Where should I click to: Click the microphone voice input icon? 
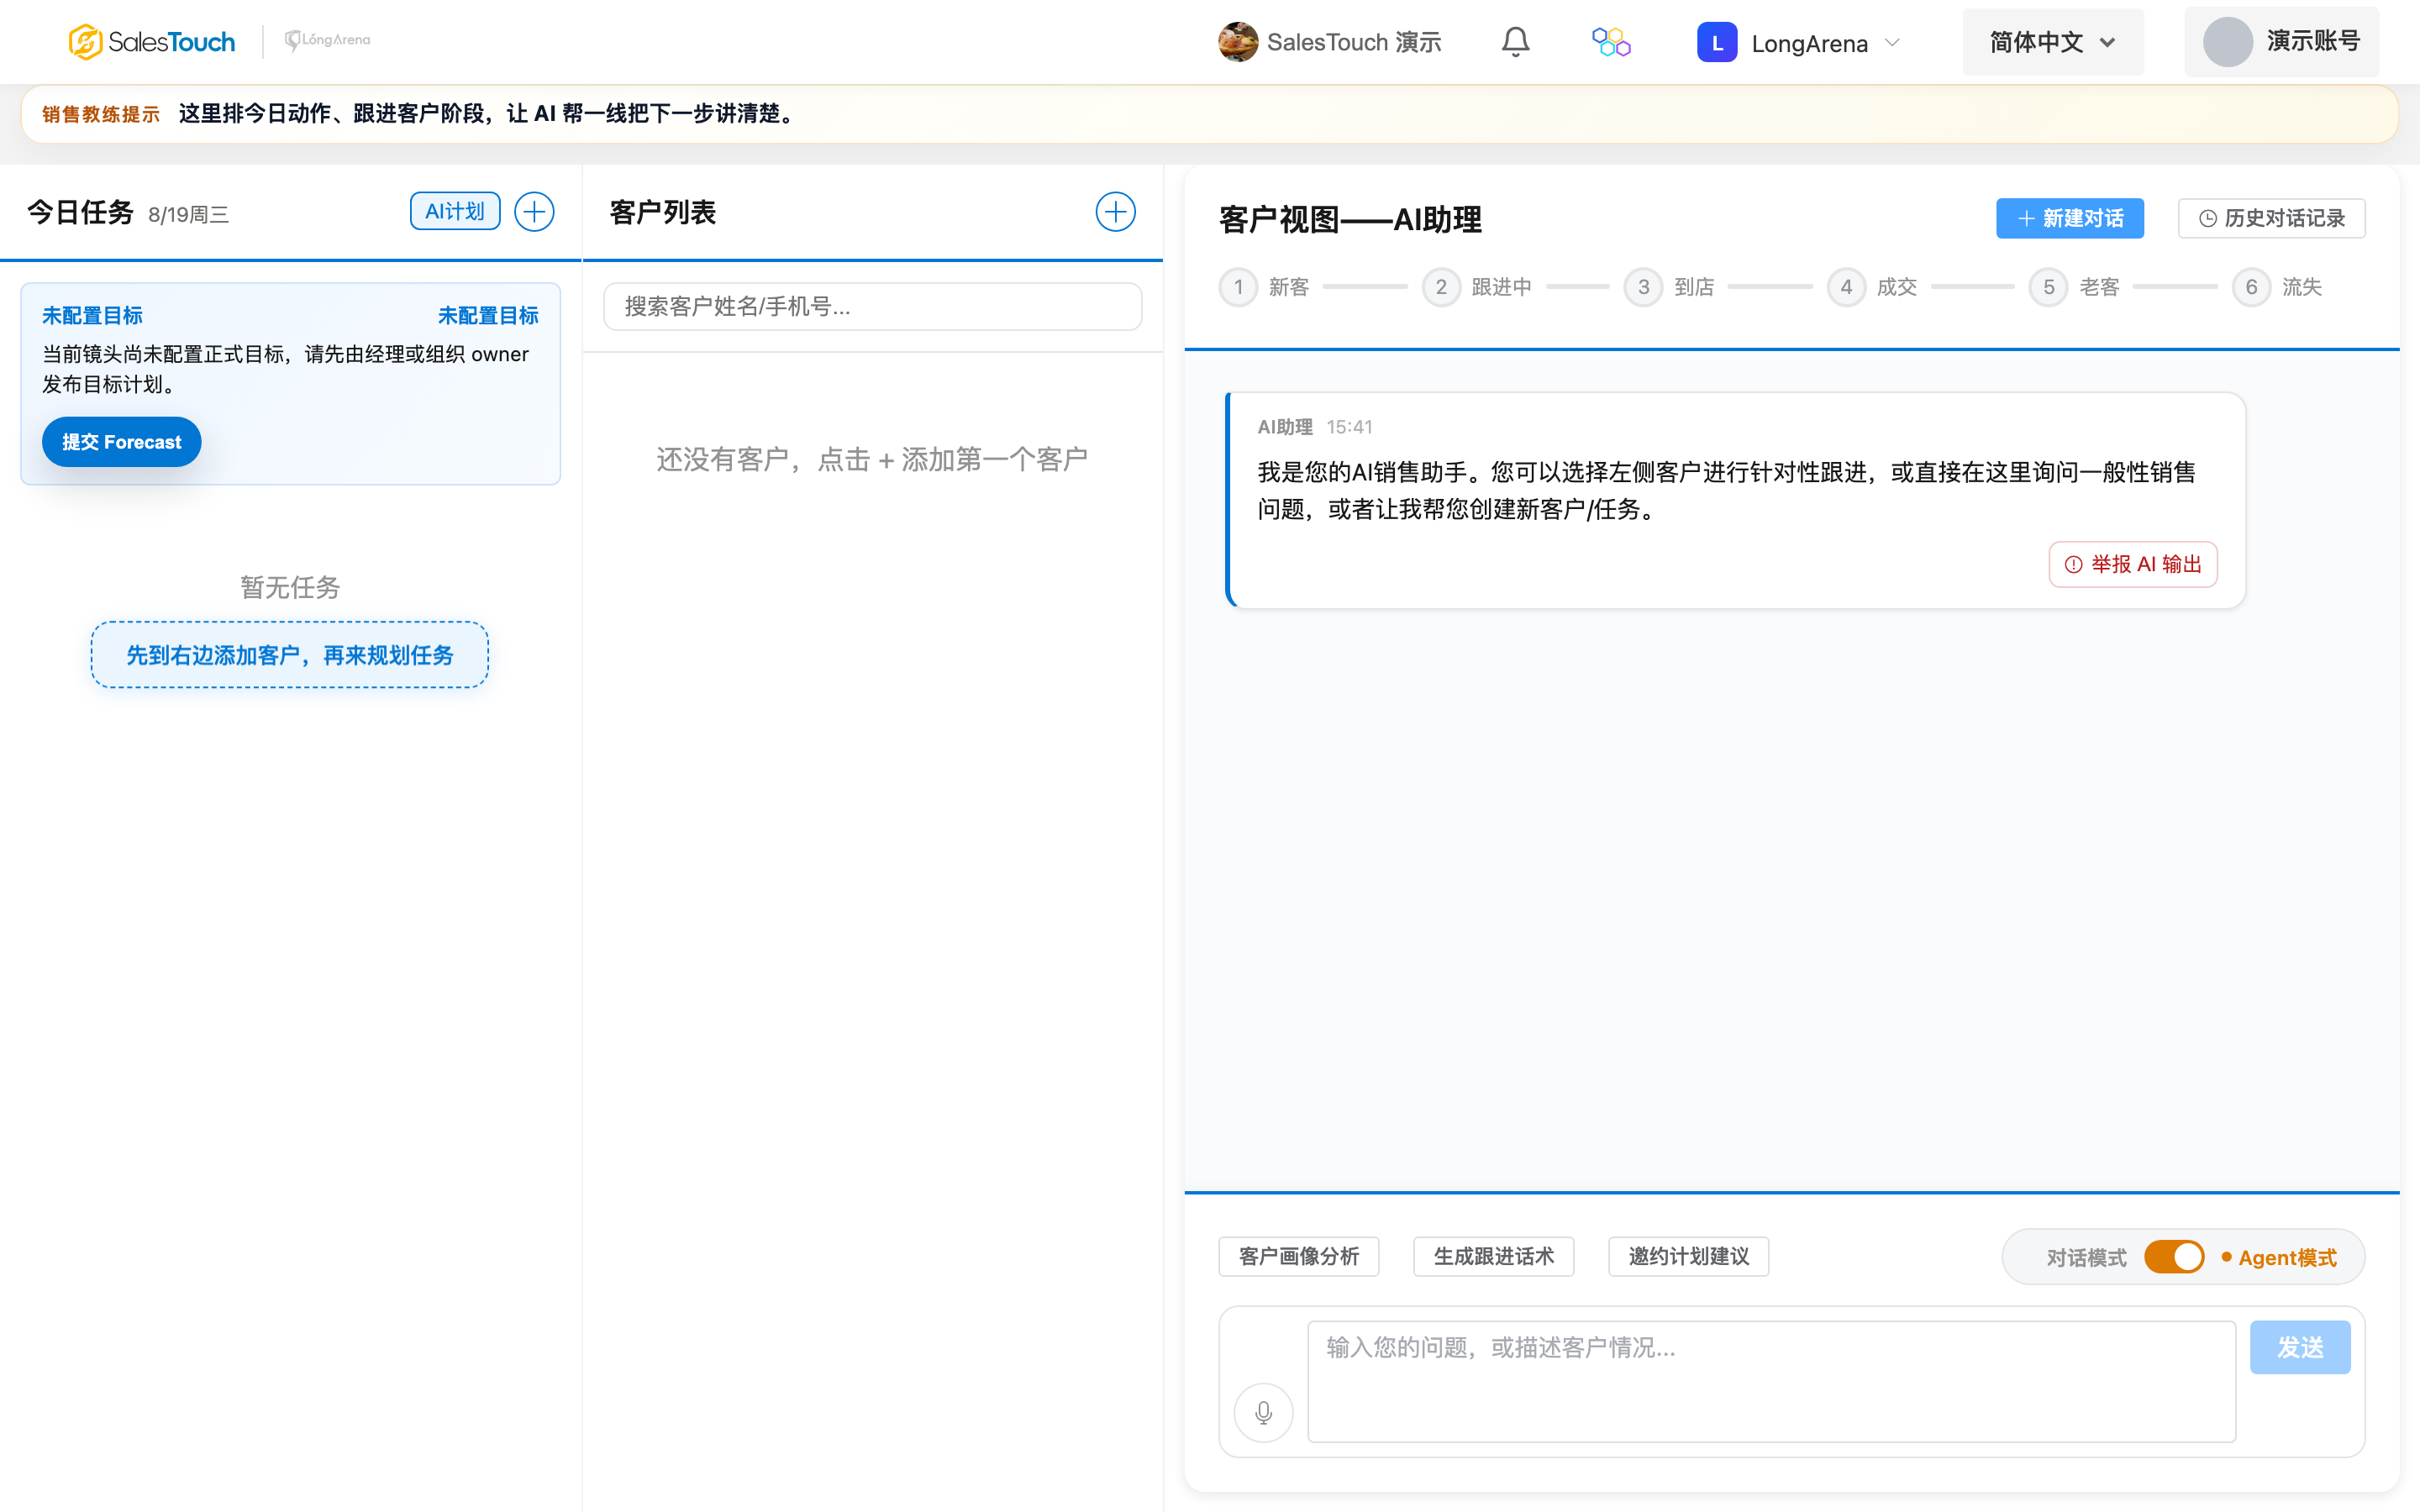coord(1263,1412)
